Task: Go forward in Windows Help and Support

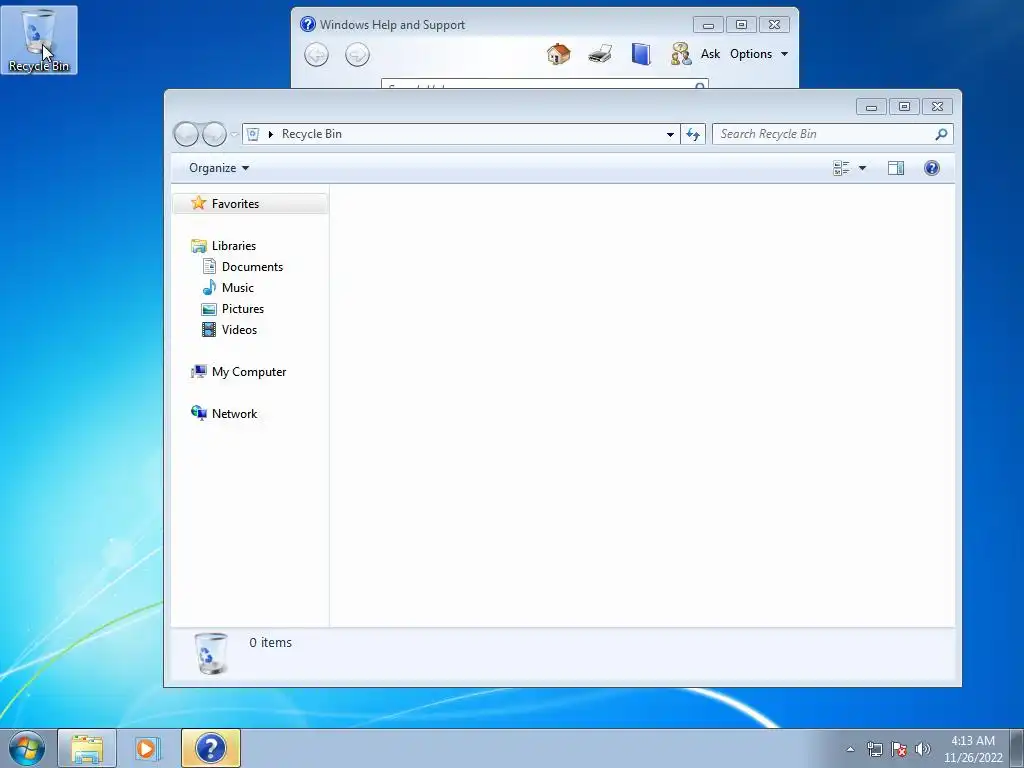Action: [357, 54]
